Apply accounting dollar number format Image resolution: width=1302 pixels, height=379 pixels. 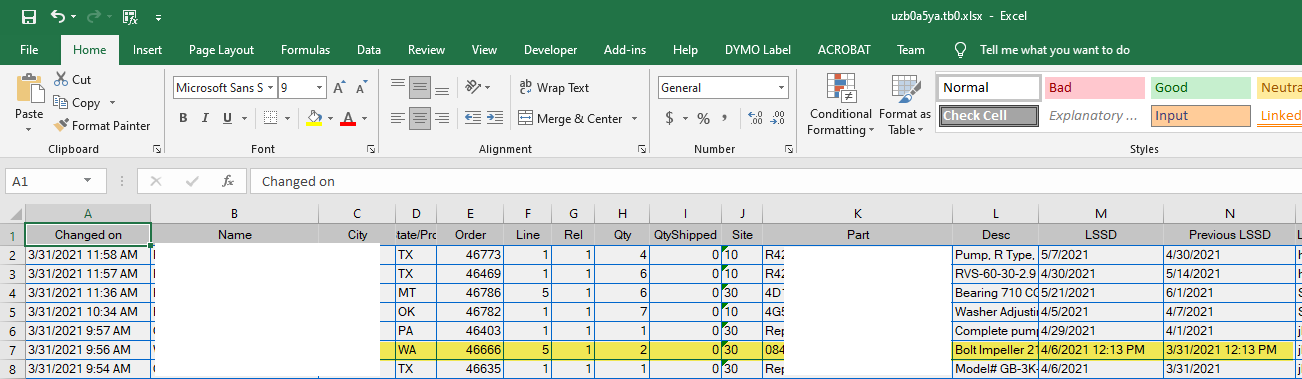pyautogui.click(x=670, y=119)
